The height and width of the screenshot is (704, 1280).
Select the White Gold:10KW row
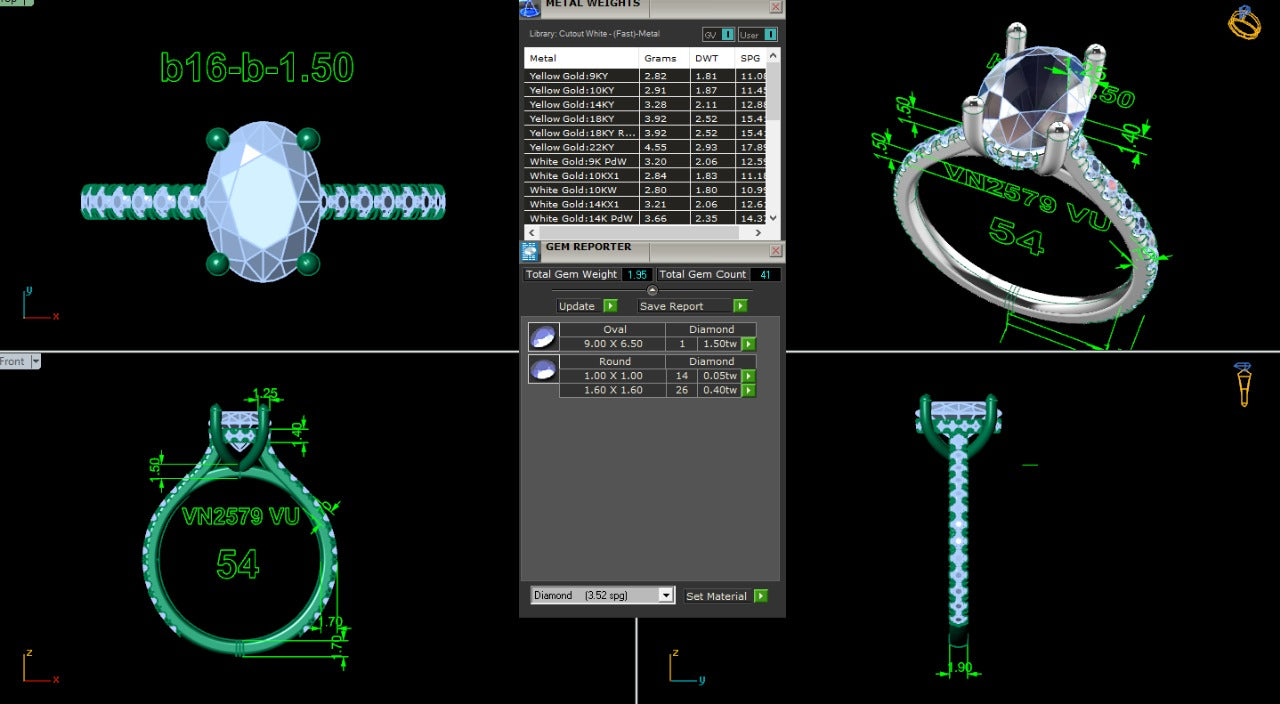(646, 189)
